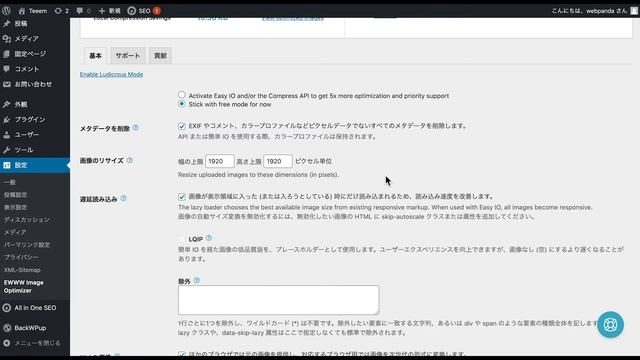Open webpanda user profile avatar
Viewport: 640px width, 360px height.
(x=634, y=11)
